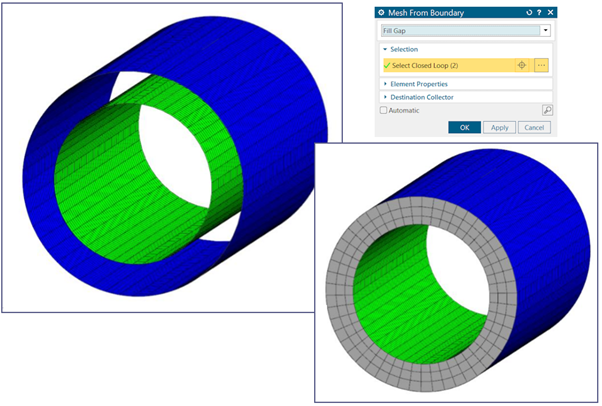Reset the Mesh From Boundary dialog

click(529, 13)
